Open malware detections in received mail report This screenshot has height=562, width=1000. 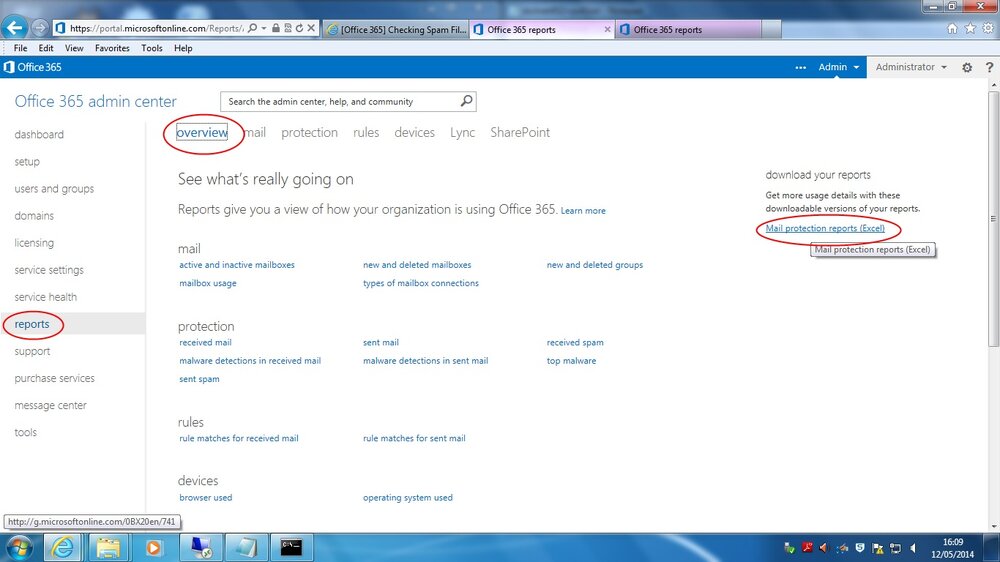pyautogui.click(x=250, y=360)
